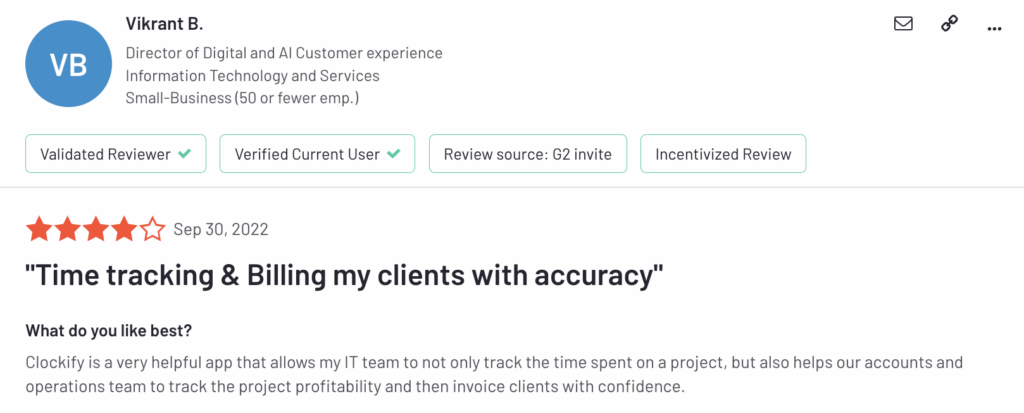Click the What do you like best? heading
The width and height of the screenshot is (1024, 413).
pyautogui.click(x=108, y=331)
